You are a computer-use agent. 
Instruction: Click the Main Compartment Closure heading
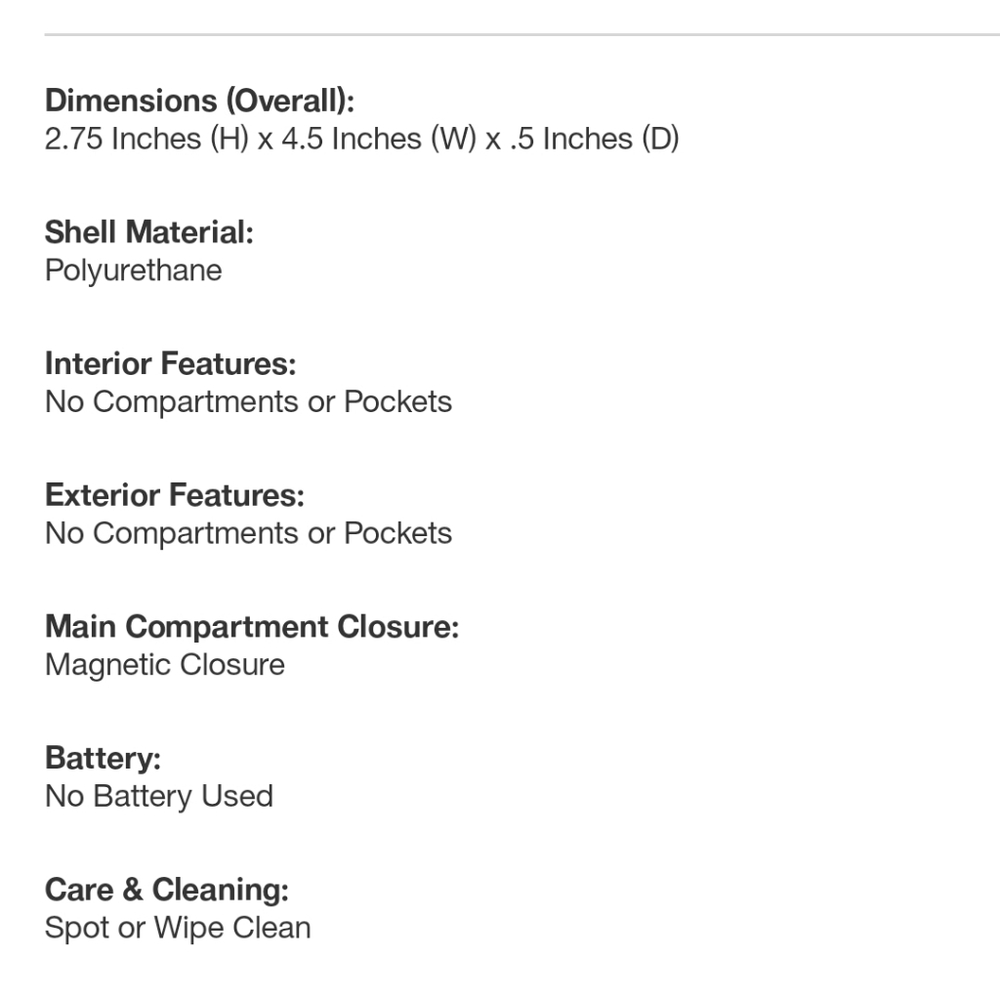click(x=252, y=627)
